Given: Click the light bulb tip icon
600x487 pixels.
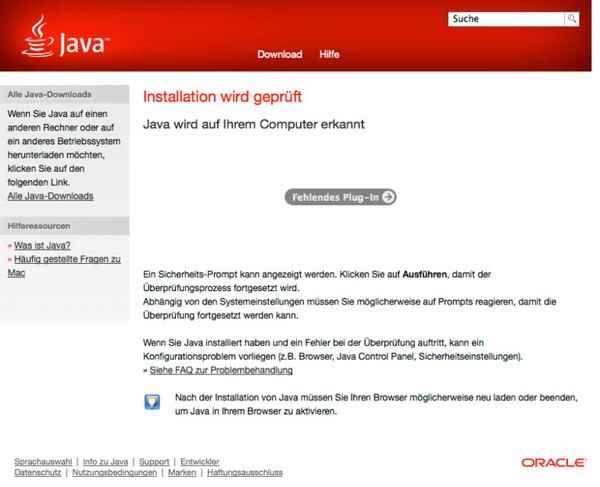Looking at the screenshot, I should [152, 402].
